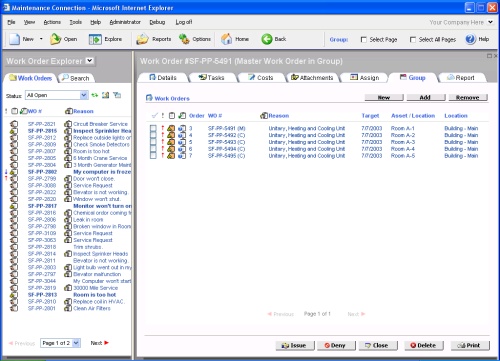Click the status icon on SF-PP-5493 row

[171, 142]
